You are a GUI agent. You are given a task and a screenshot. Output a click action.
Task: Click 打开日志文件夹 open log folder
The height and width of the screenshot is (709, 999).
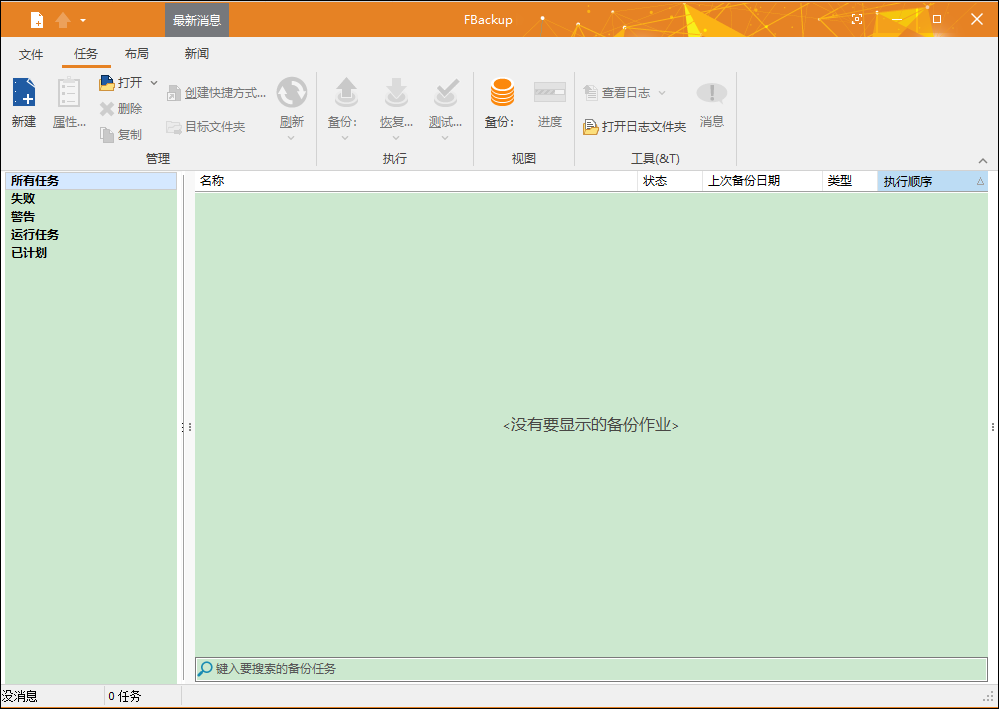point(635,127)
